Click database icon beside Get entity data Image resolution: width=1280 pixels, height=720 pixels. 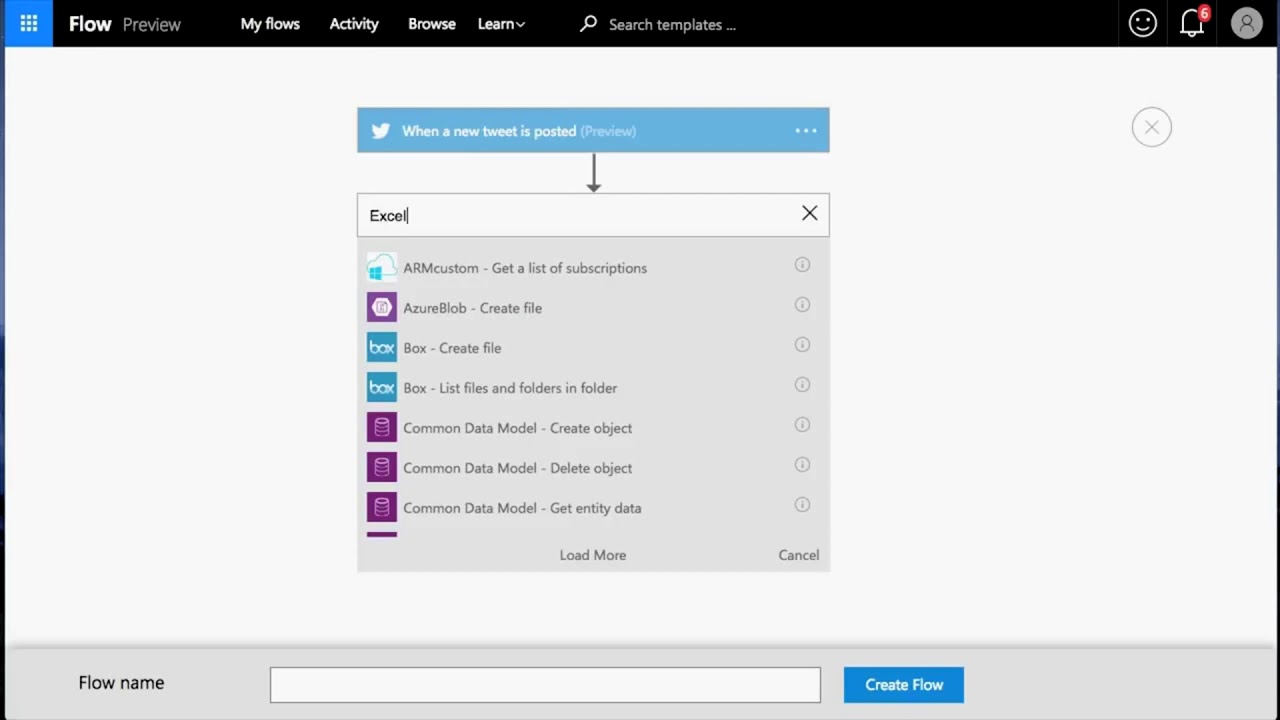coord(381,508)
